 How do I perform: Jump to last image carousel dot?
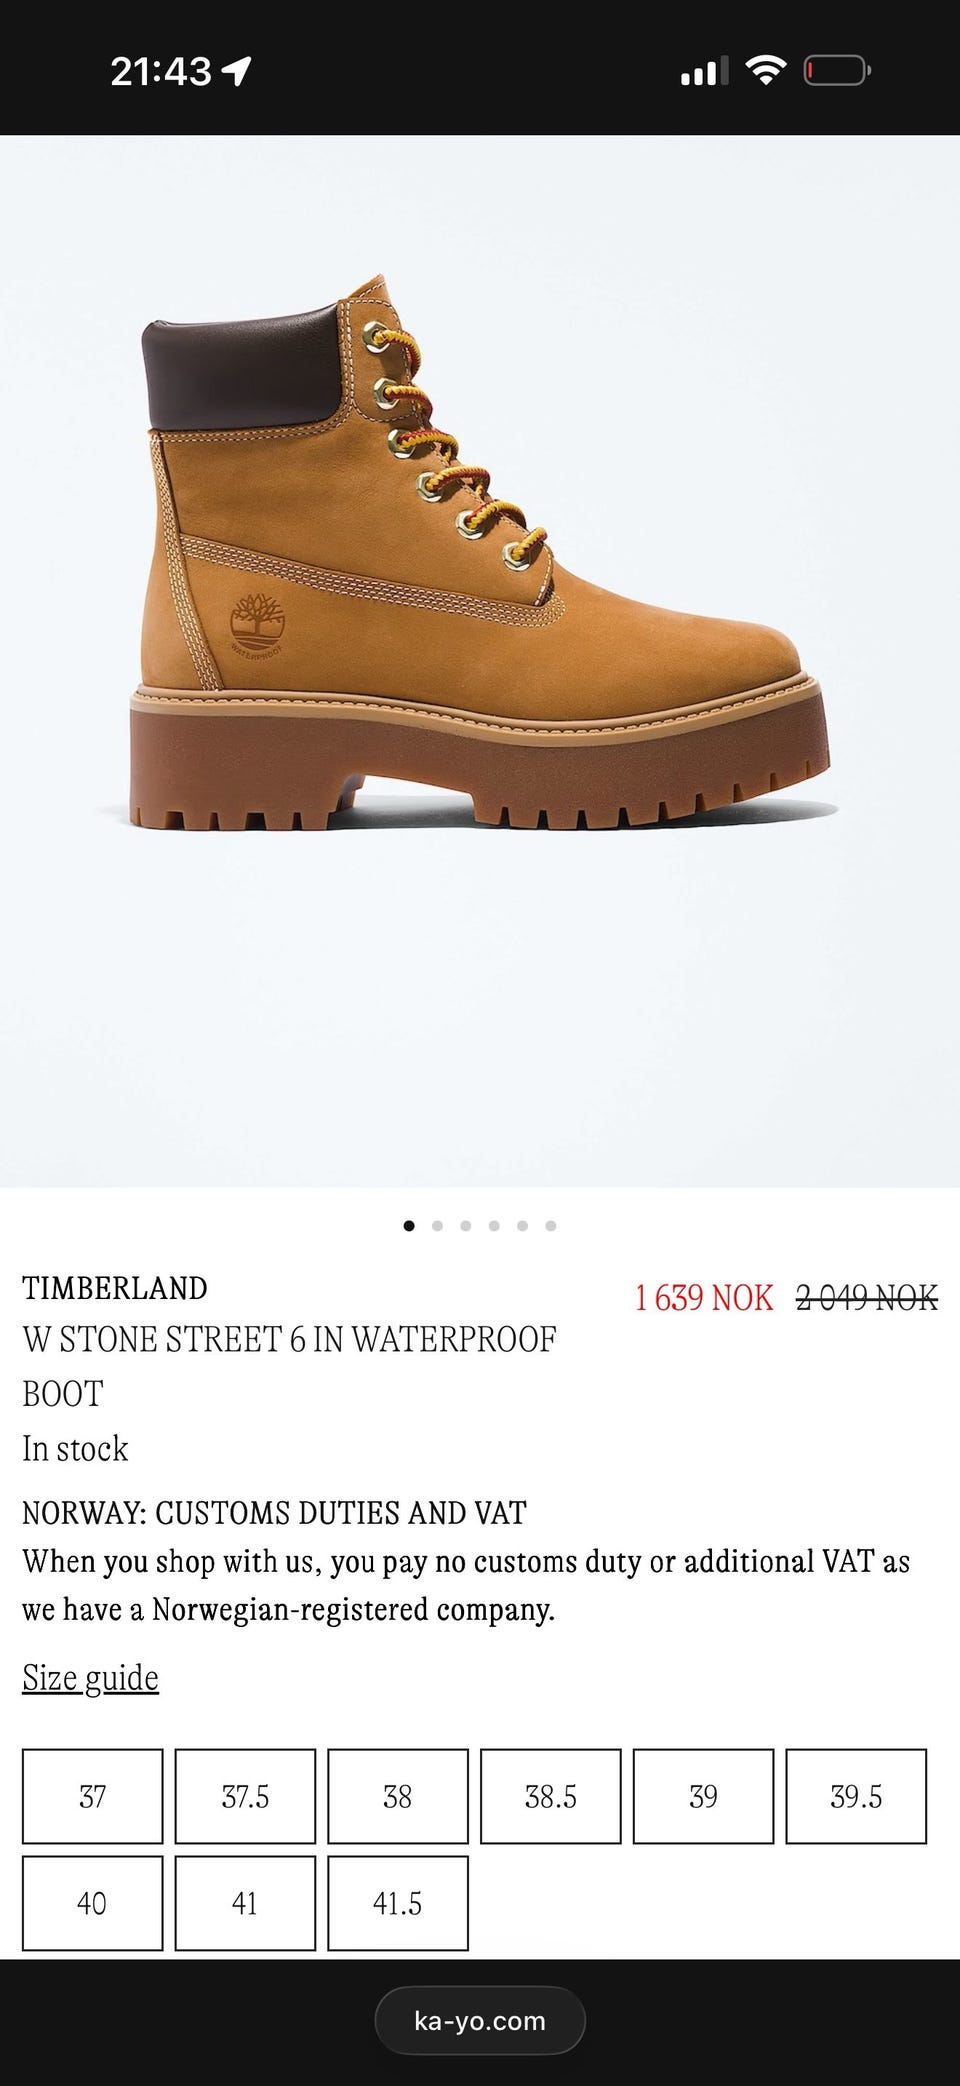551,1226
